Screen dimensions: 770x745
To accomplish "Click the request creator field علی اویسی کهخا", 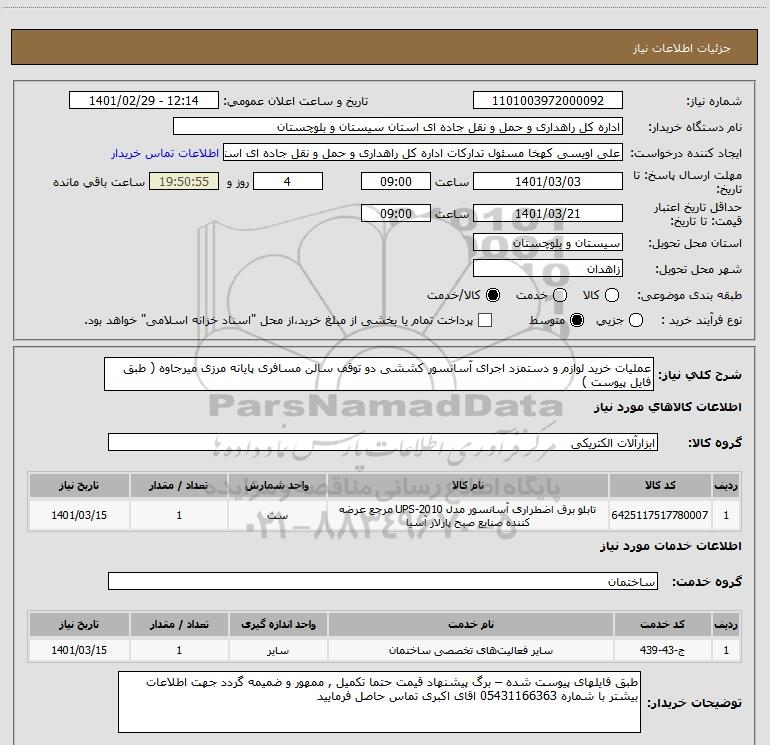I will point(423,153).
